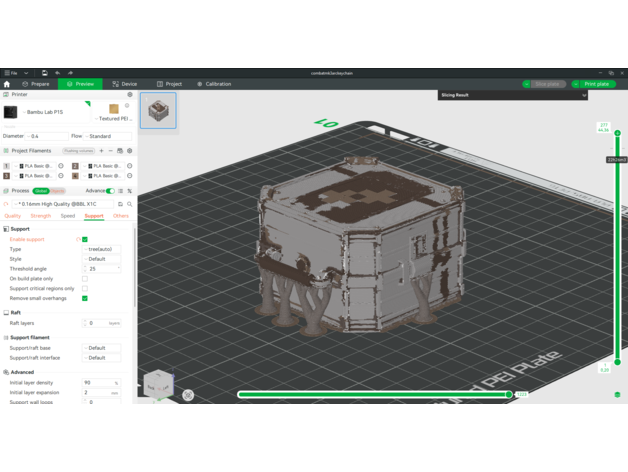Image resolution: width=628 pixels, height=472 pixels.
Task: Click the green layer view icon bottom right
Action: coord(617,395)
